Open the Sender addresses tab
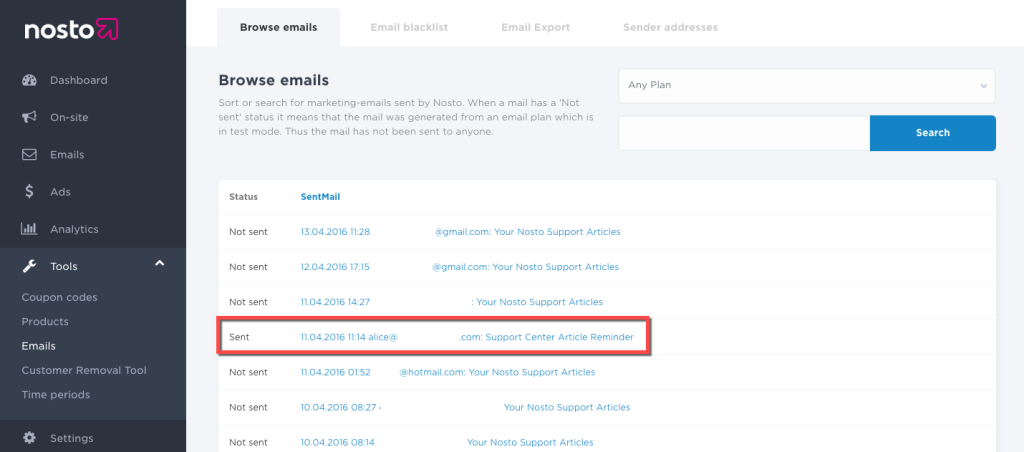 670,27
